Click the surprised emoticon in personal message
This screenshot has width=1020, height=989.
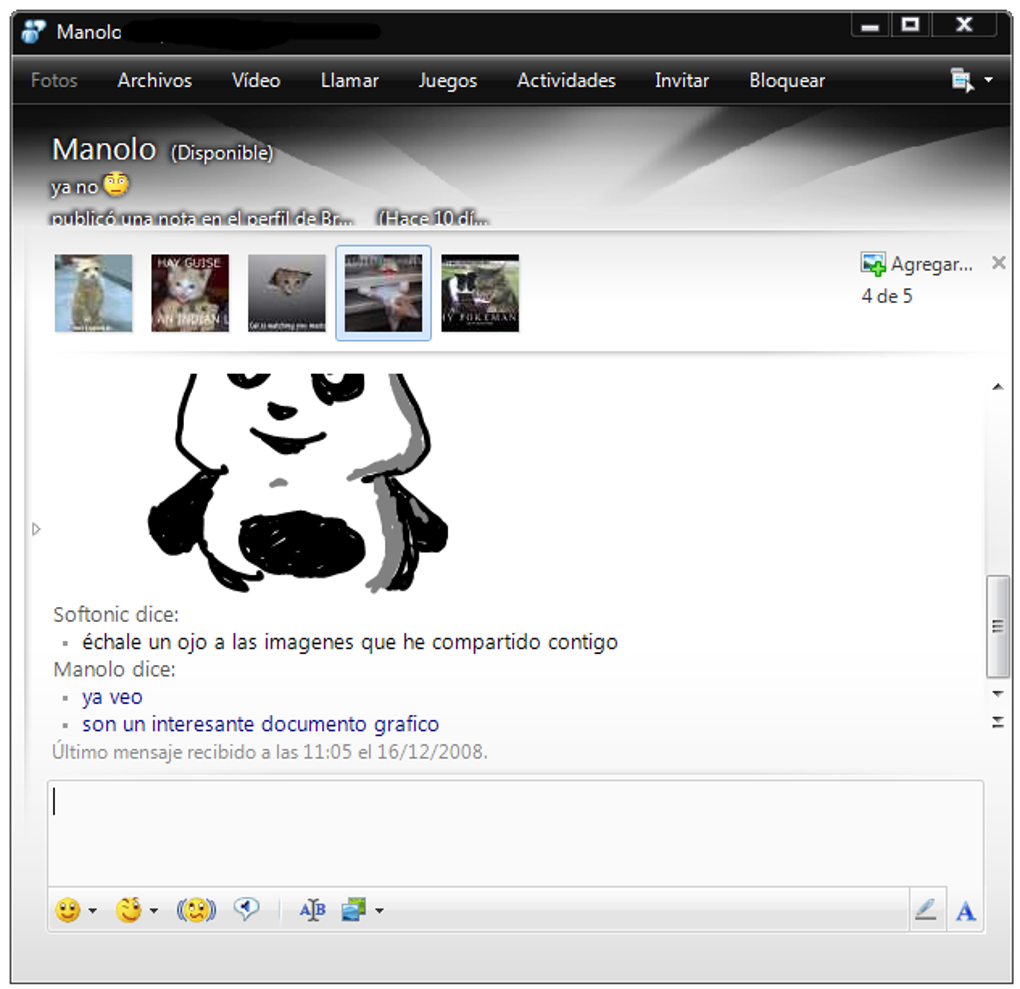tap(116, 185)
